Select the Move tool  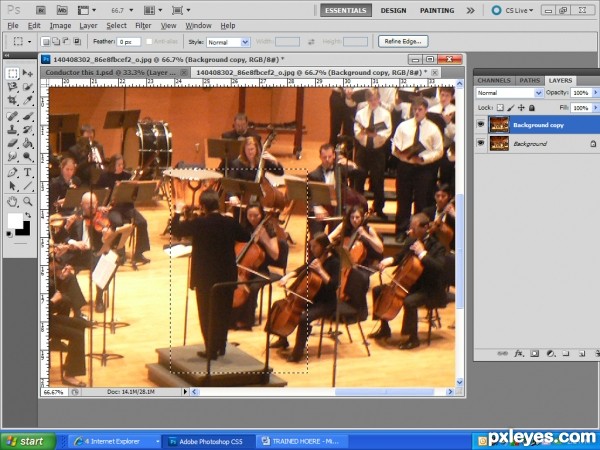tap(28, 73)
